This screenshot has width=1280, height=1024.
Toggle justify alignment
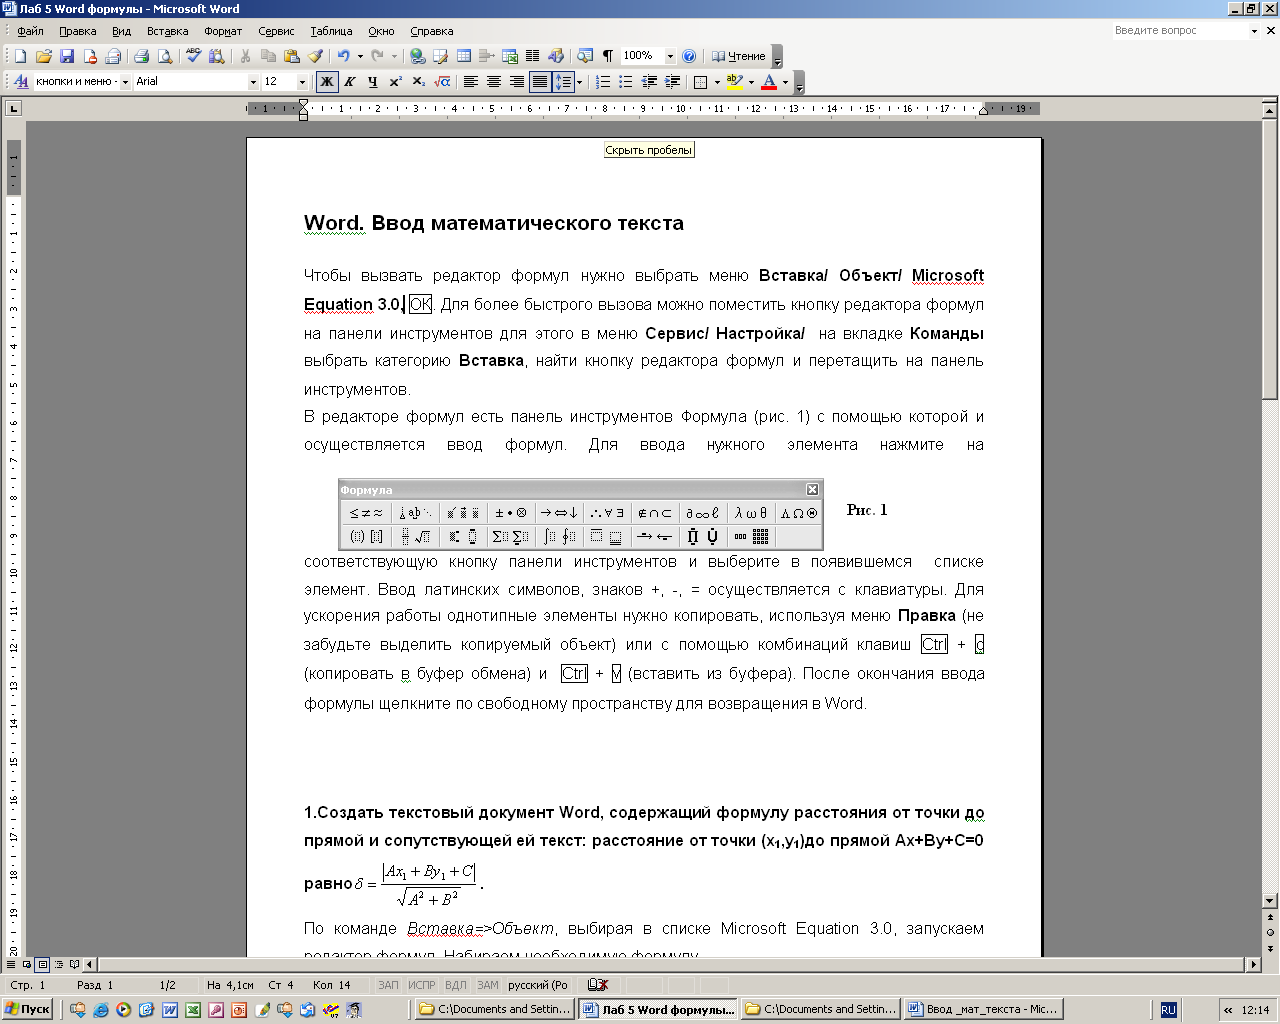(x=539, y=82)
